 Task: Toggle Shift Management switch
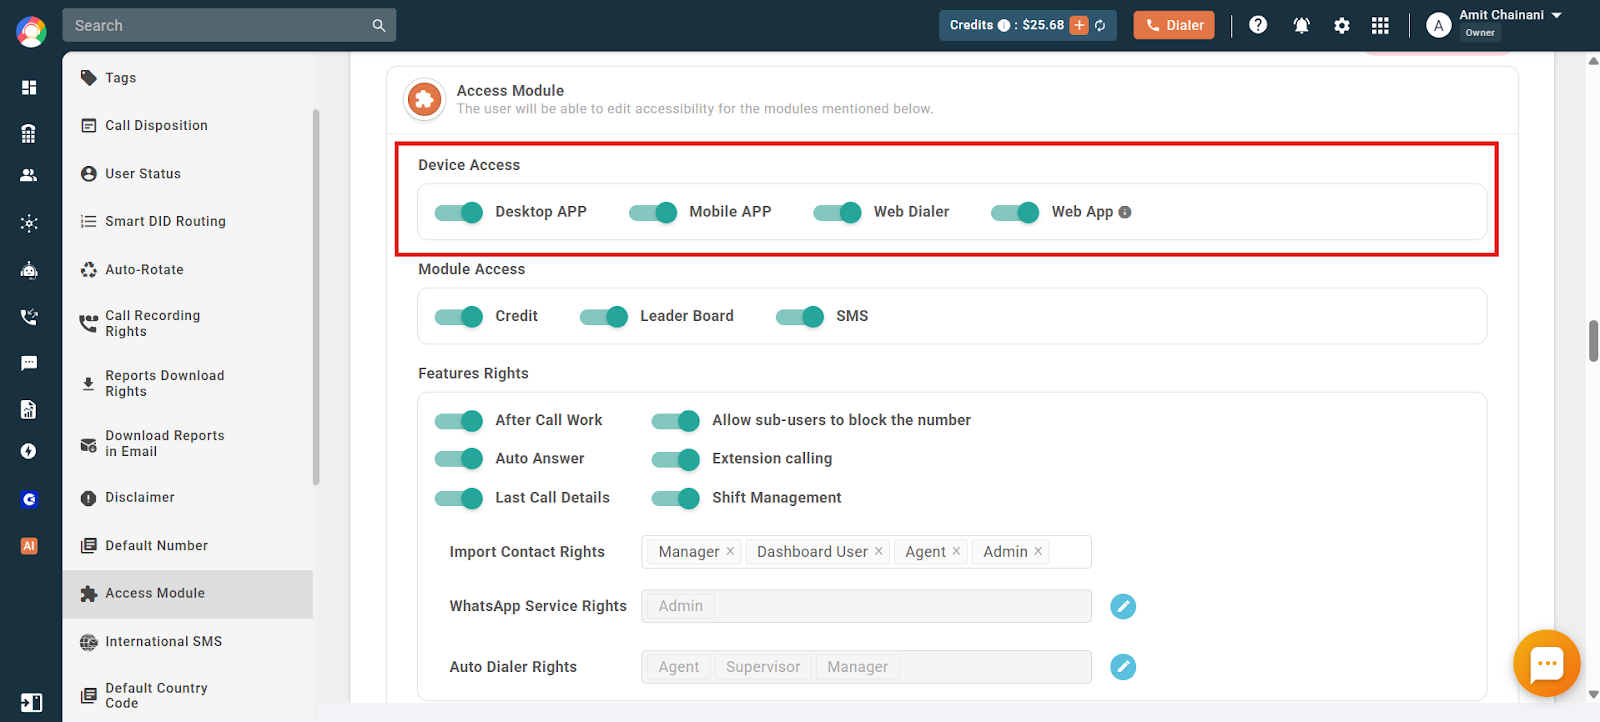[x=676, y=498]
